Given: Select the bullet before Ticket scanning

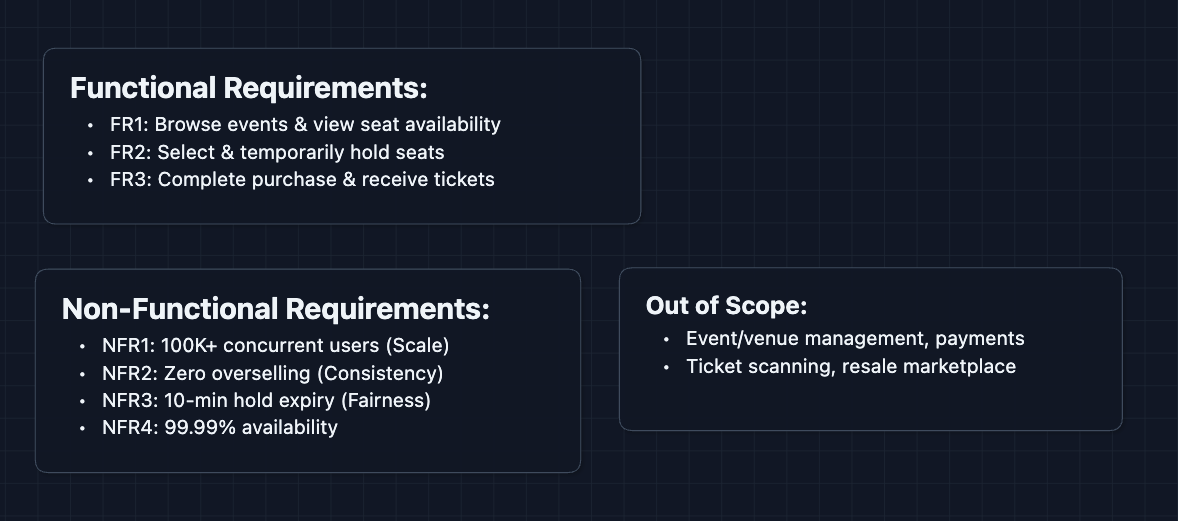Looking at the screenshot, I should 666,367.
